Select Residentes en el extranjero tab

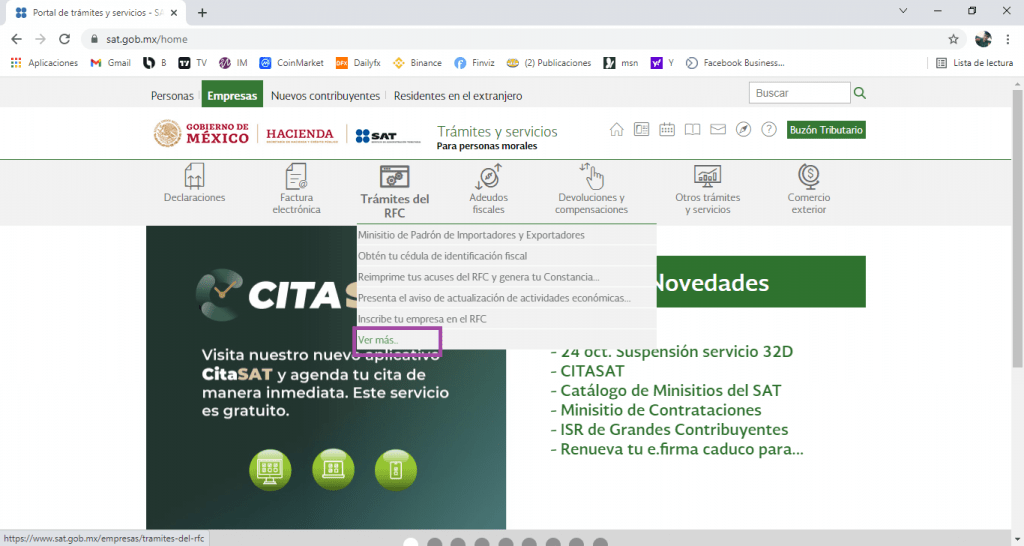pos(458,95)
